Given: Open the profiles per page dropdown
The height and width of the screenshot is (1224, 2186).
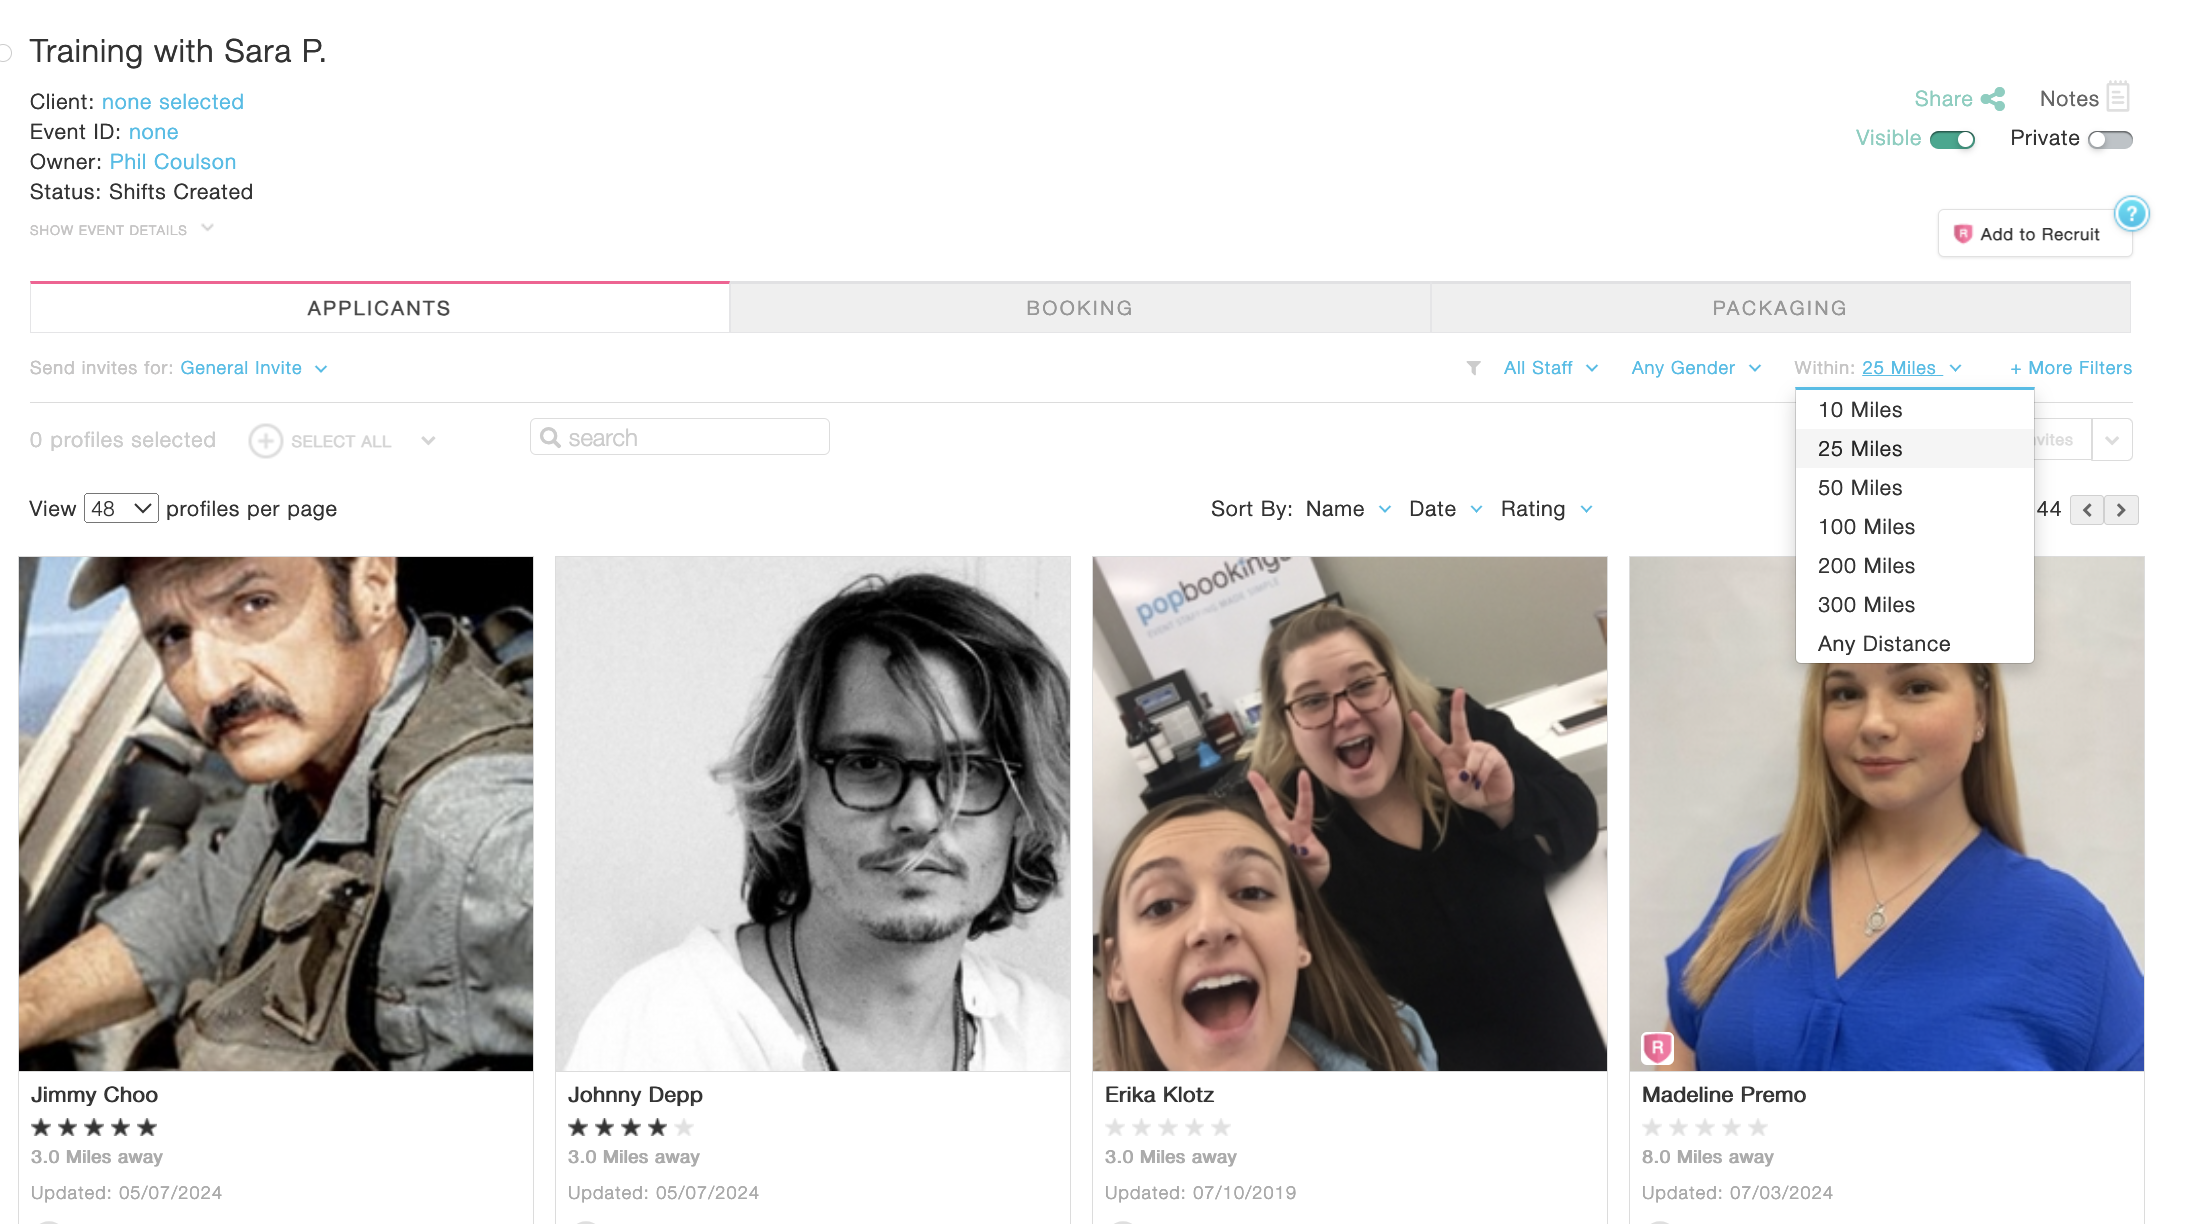Looking at the screenshot, I should pyautogui.click(x=121, y=509).
